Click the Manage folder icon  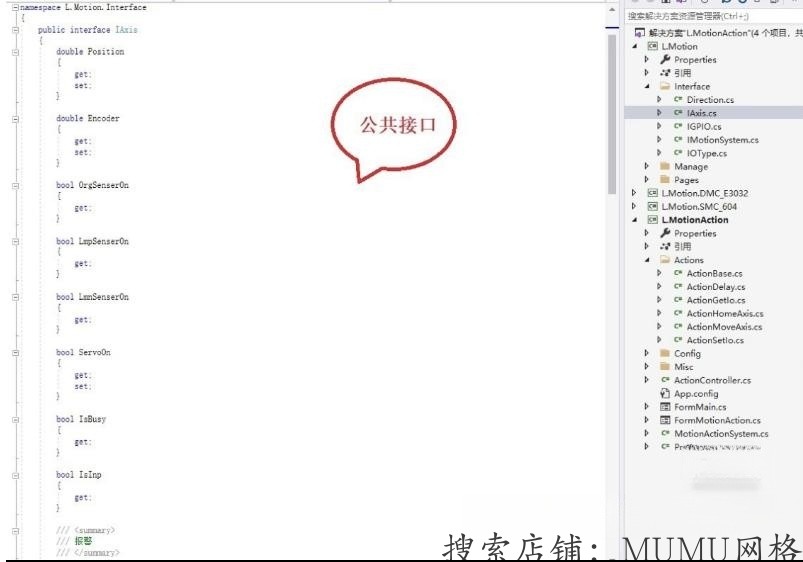click(665, 166)
